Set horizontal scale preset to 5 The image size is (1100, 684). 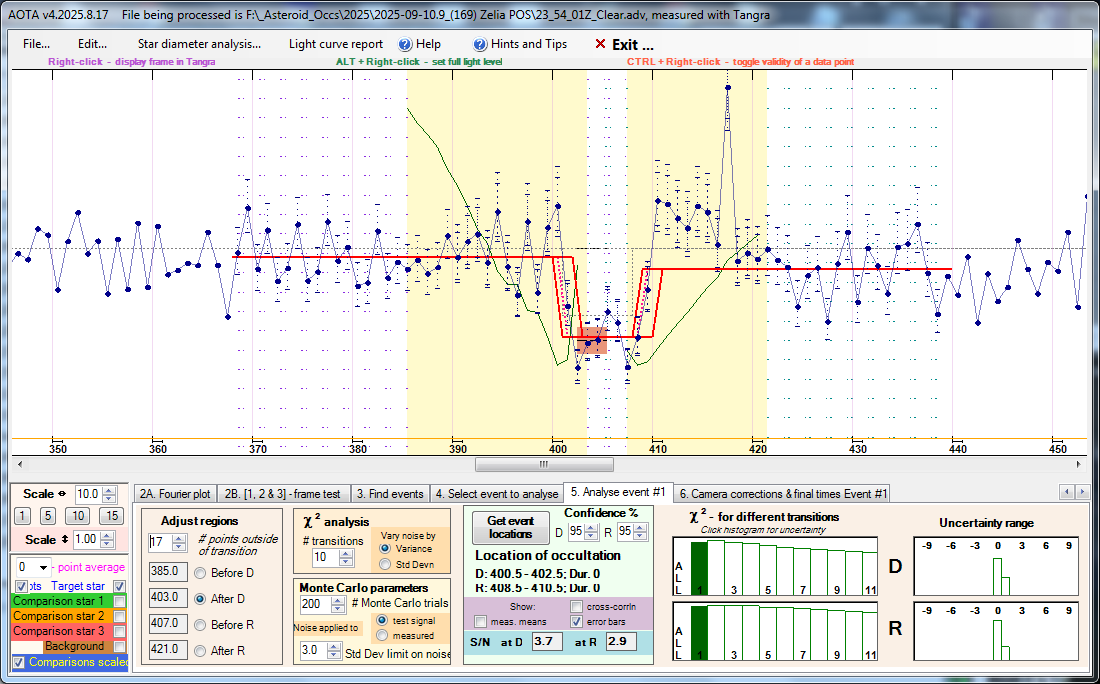point(48,516)
